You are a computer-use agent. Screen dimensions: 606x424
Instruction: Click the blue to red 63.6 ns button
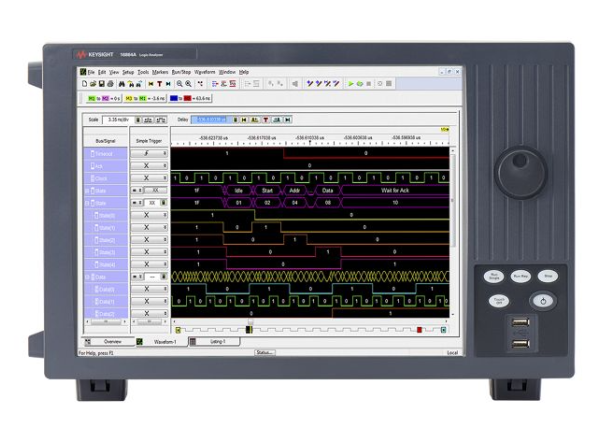coord(190,99)
